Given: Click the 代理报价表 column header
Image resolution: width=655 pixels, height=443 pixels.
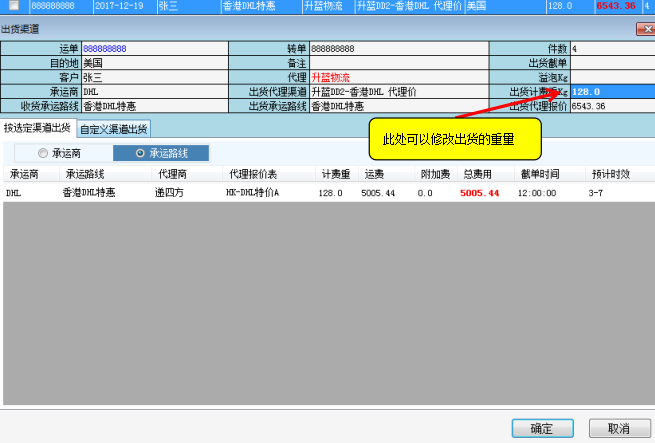Looking at the screenshot, I should tap(253, 174).
